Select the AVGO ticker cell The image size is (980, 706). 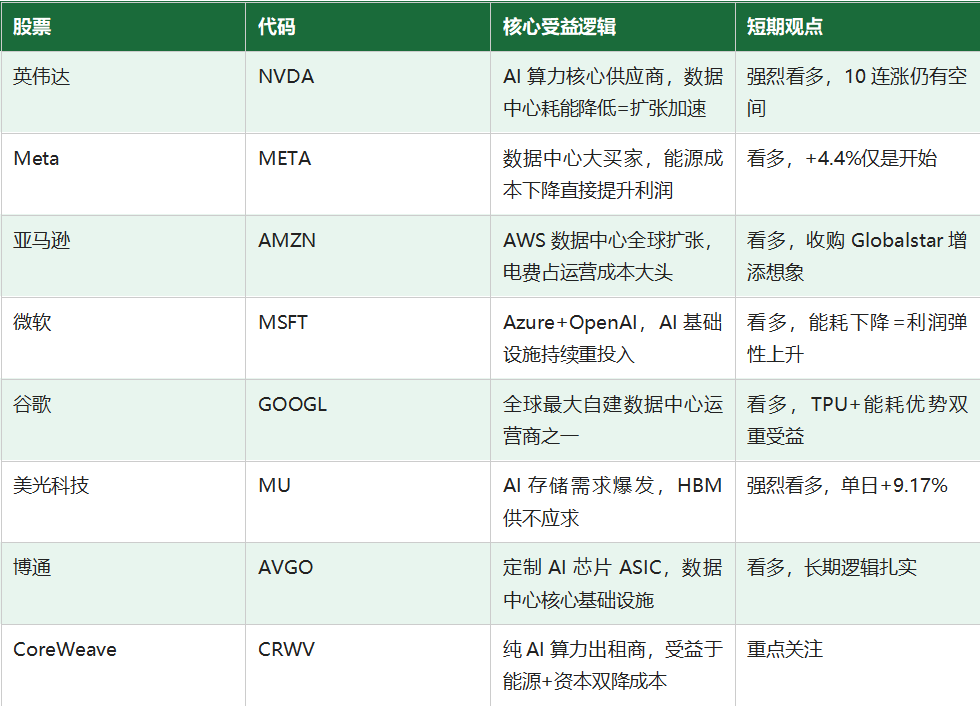(x=368, y=584)
